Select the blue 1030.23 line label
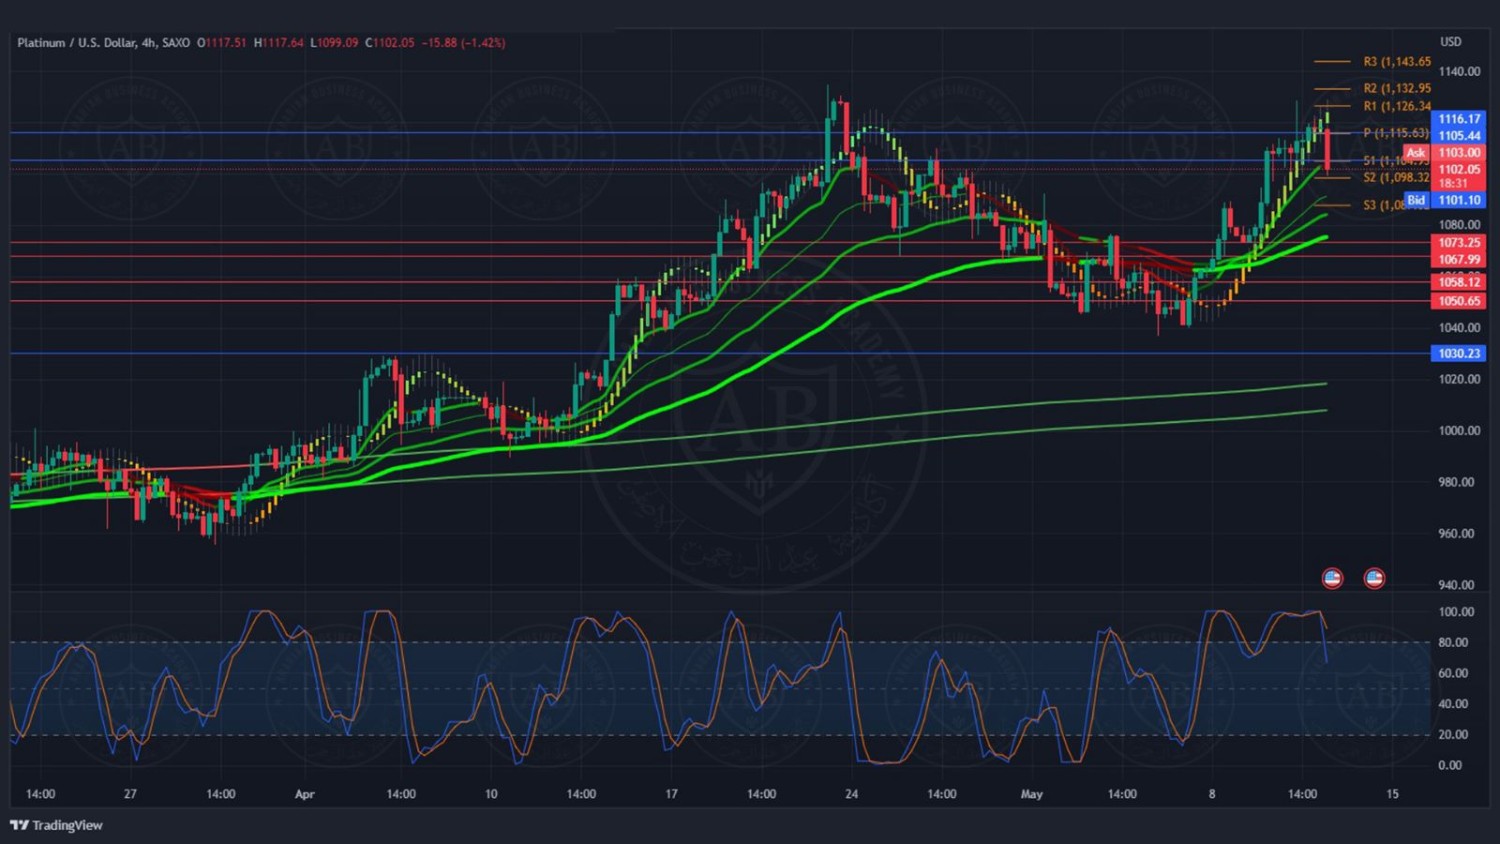1500x844 pixels. [x=1459, y=353]
